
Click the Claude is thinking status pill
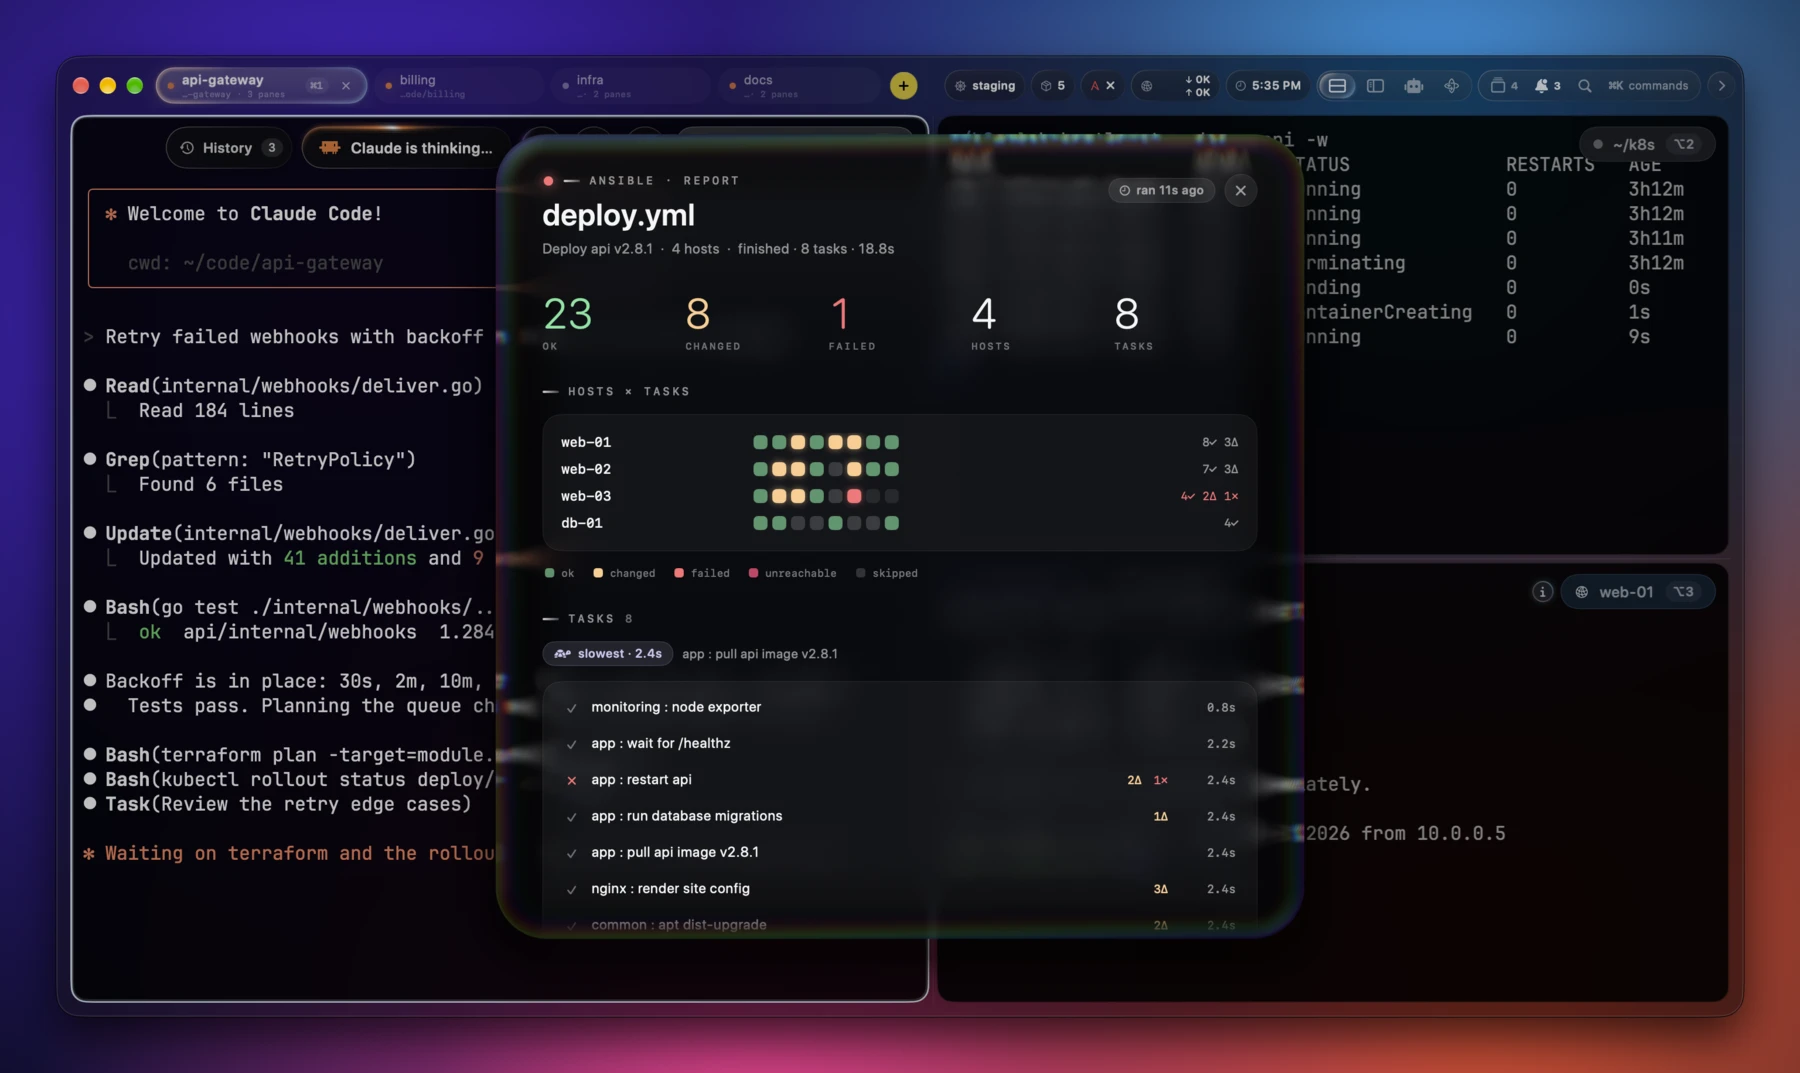(406, 148)
